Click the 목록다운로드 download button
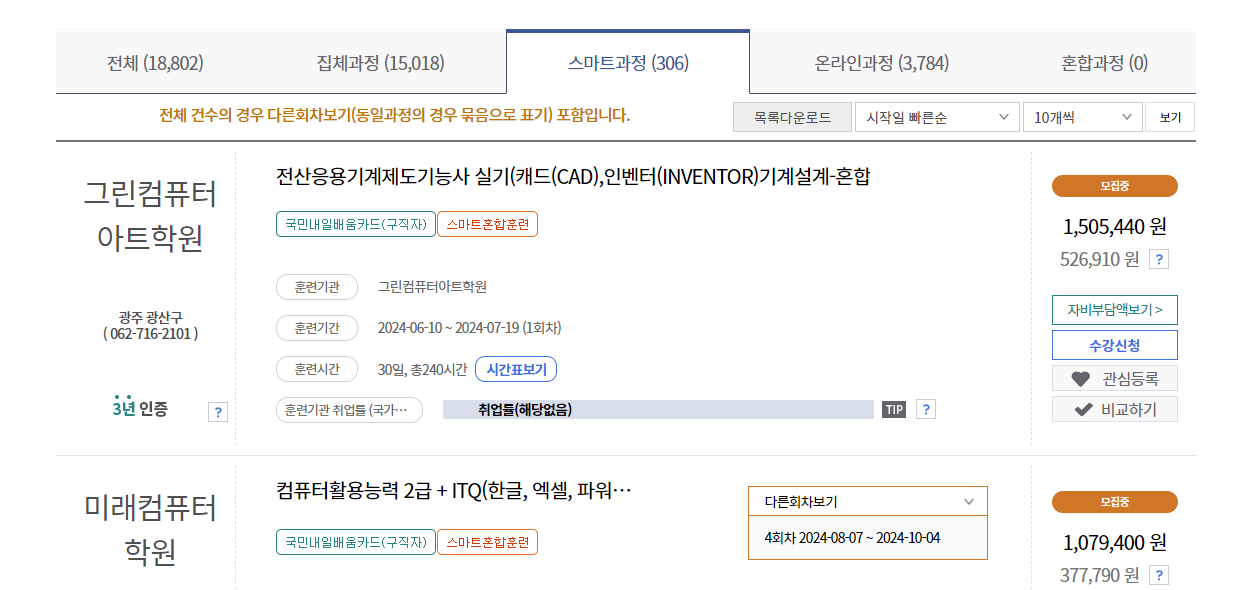1233x590 pixels. click(x=791, y=116)
